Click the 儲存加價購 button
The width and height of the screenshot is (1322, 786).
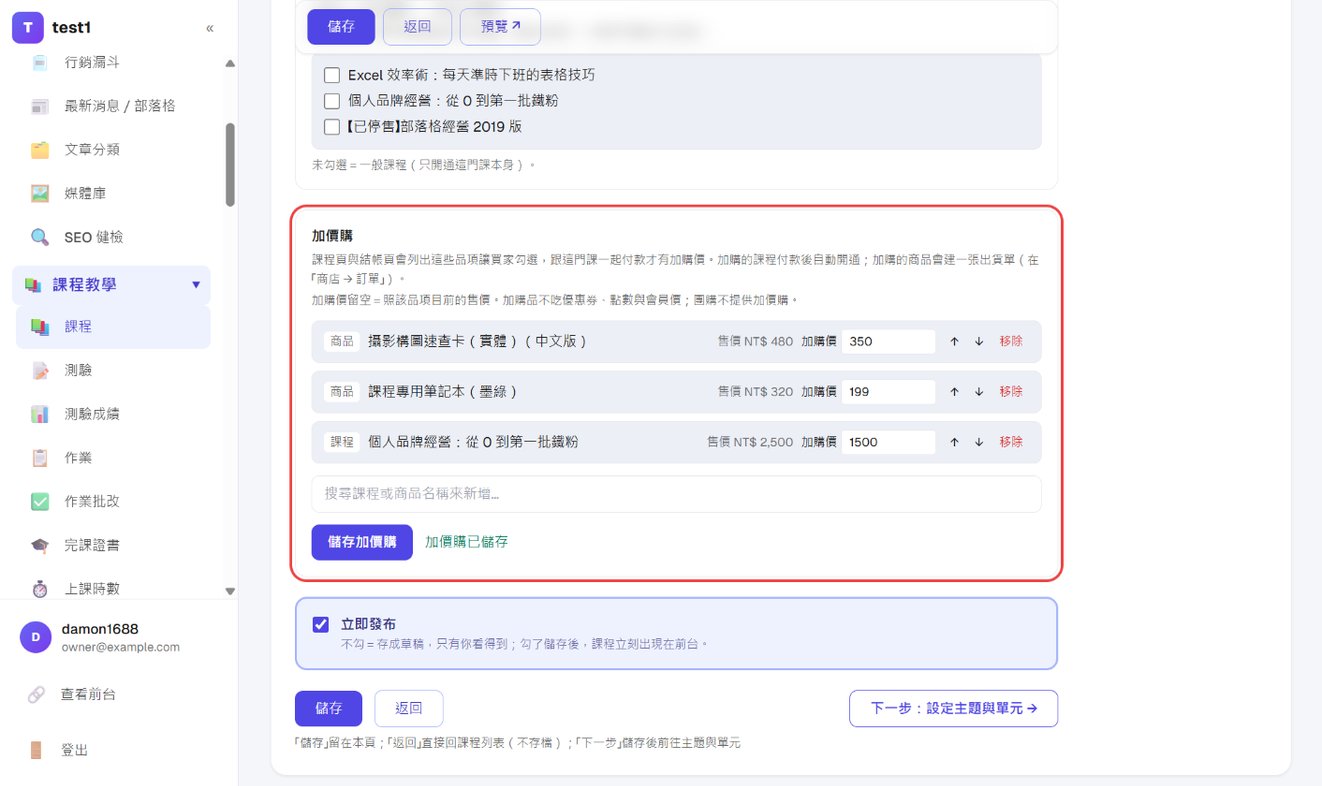(x=362, y=542)
